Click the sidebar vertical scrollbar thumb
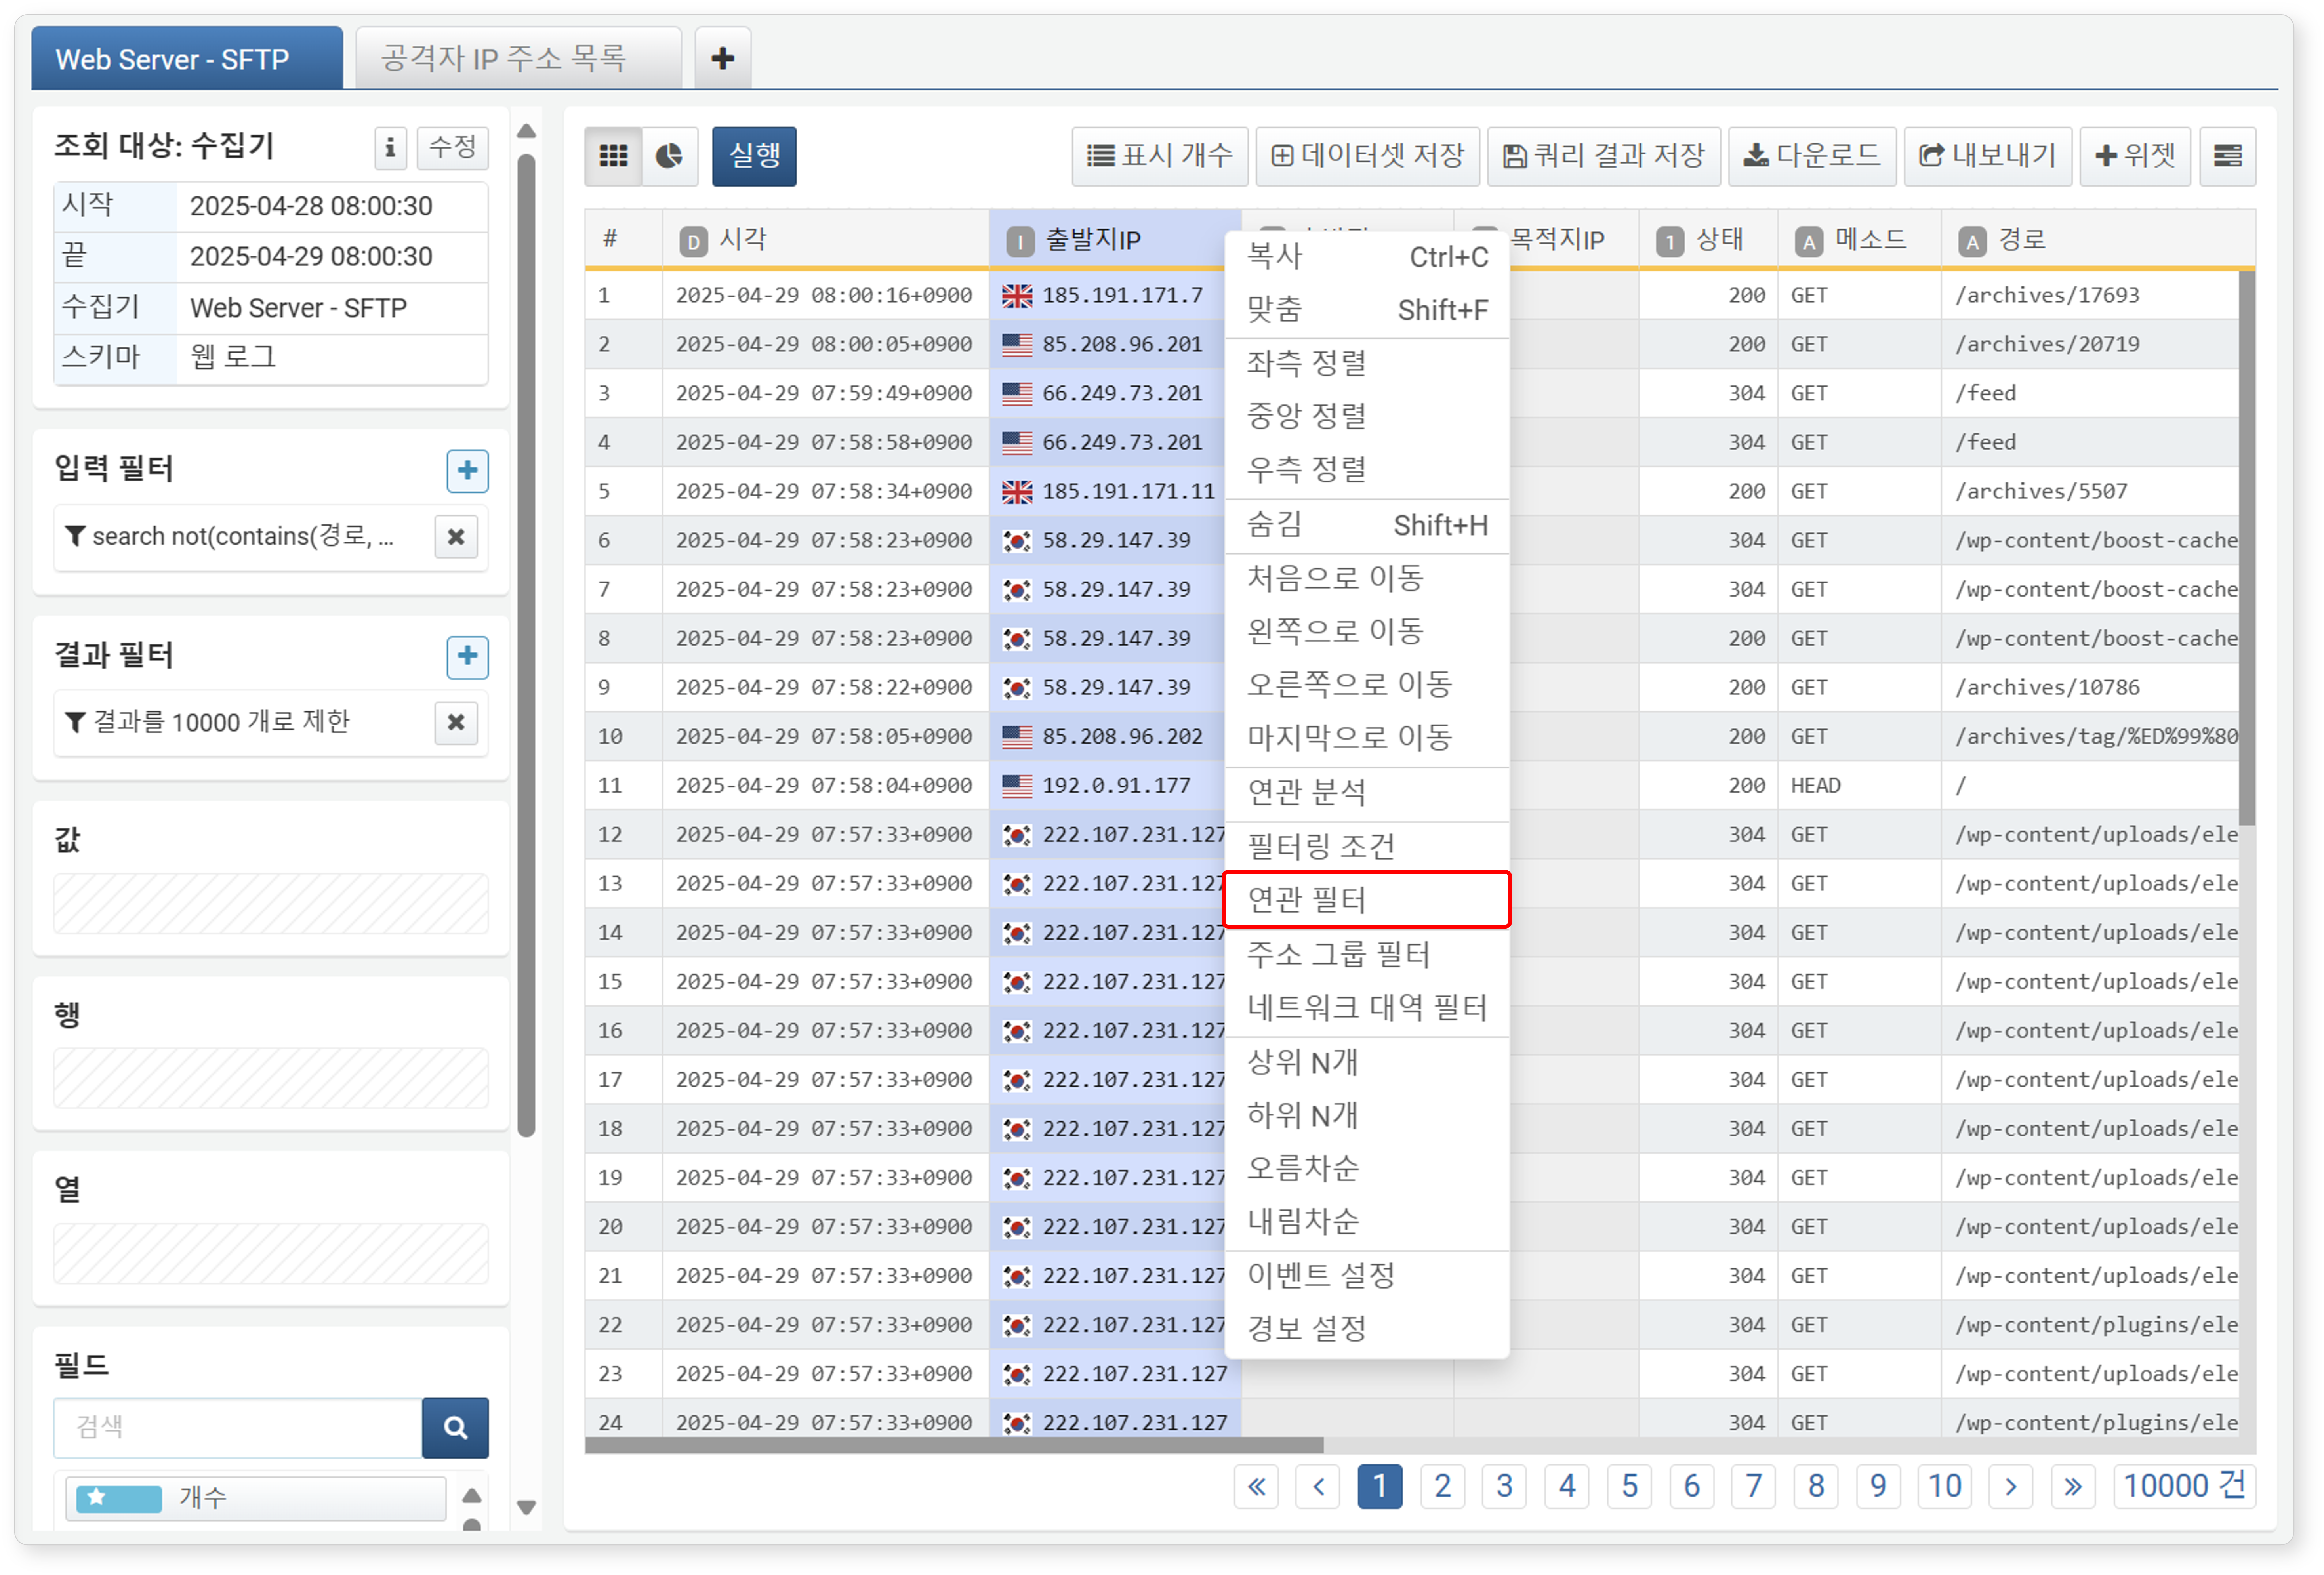2324x1575 pixels. pos(527,645)
